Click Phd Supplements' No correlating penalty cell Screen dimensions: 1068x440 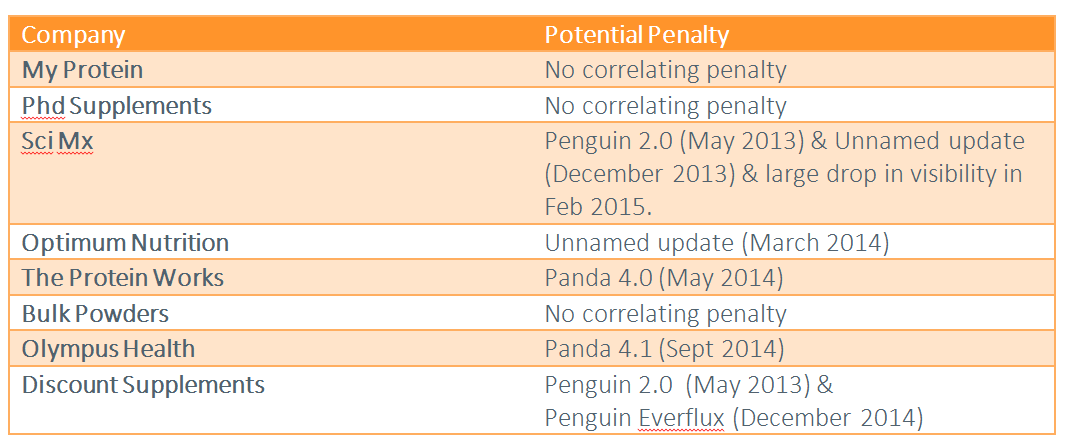[x=796, y=106]
